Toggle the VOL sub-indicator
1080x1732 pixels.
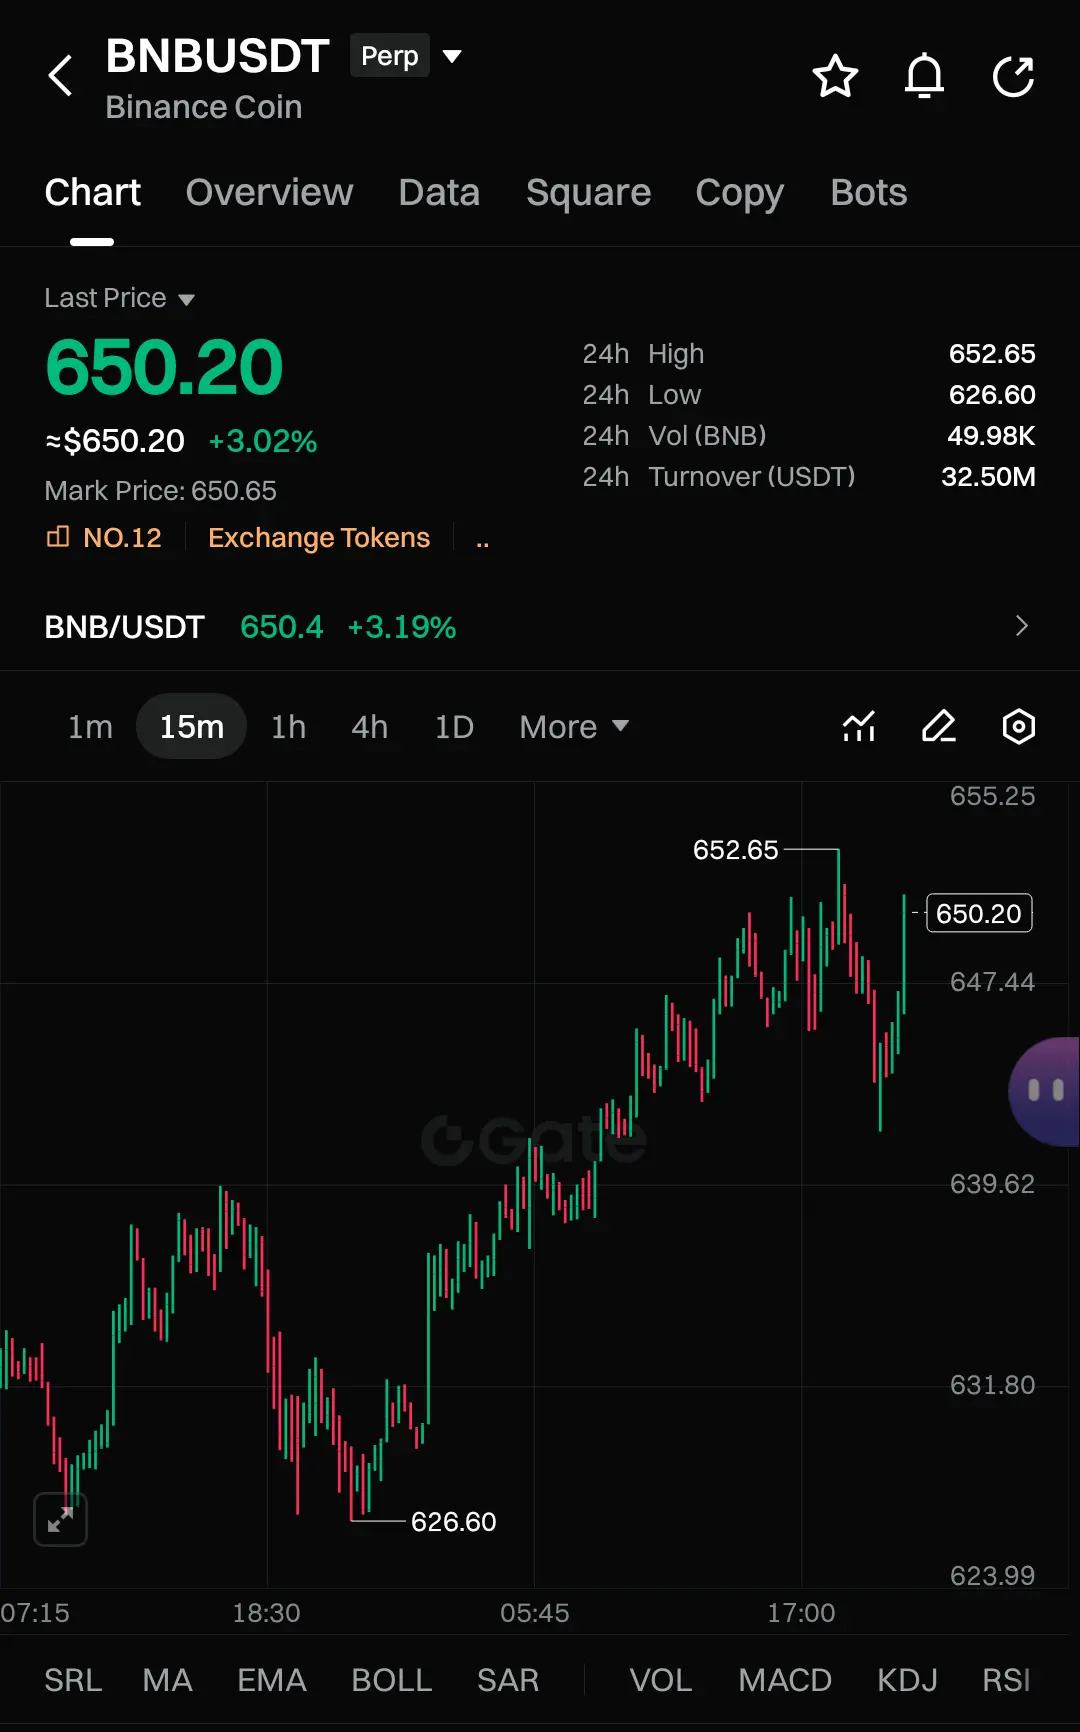click(660, 1680)
